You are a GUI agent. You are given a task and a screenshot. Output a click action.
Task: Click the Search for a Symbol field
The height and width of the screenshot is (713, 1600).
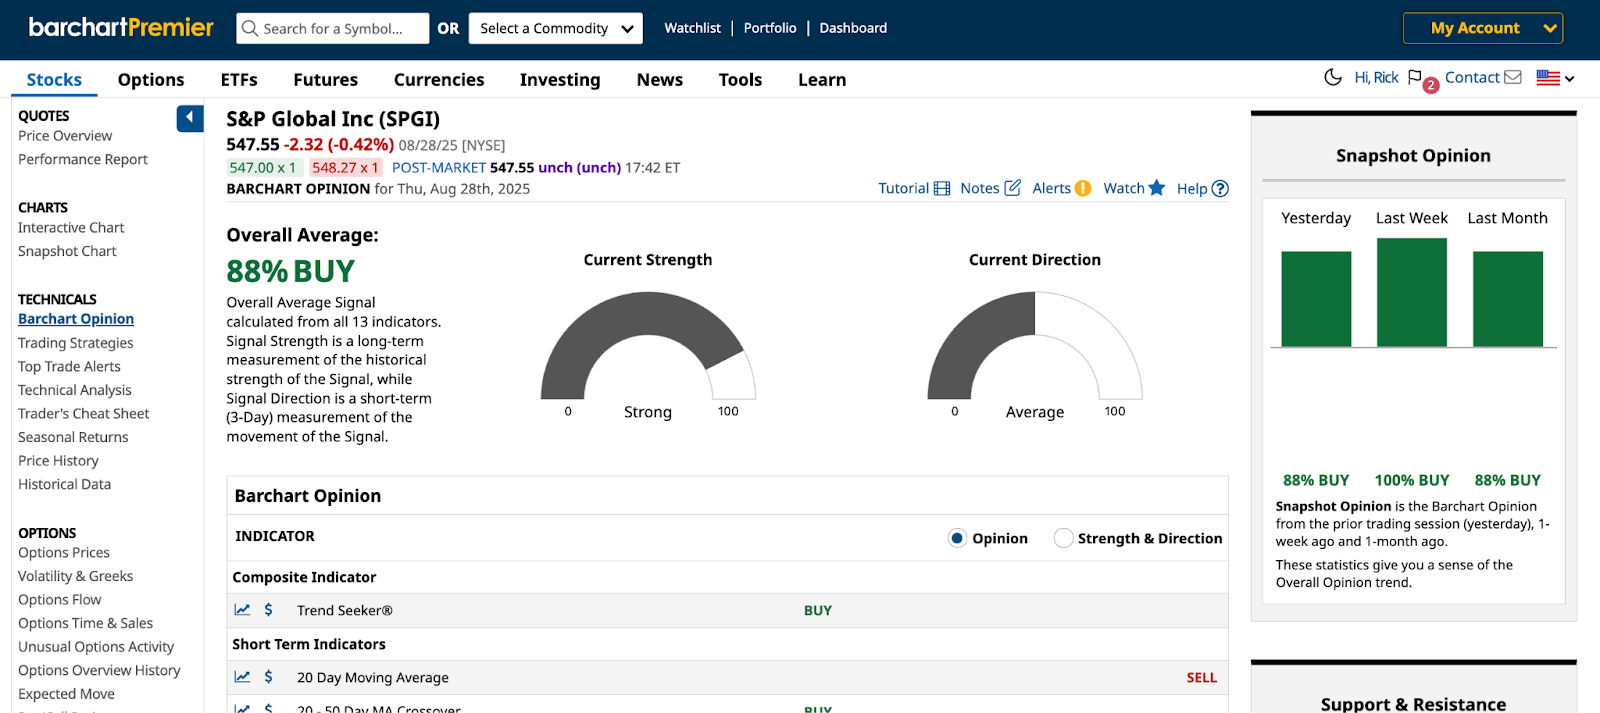pos(333,28)
